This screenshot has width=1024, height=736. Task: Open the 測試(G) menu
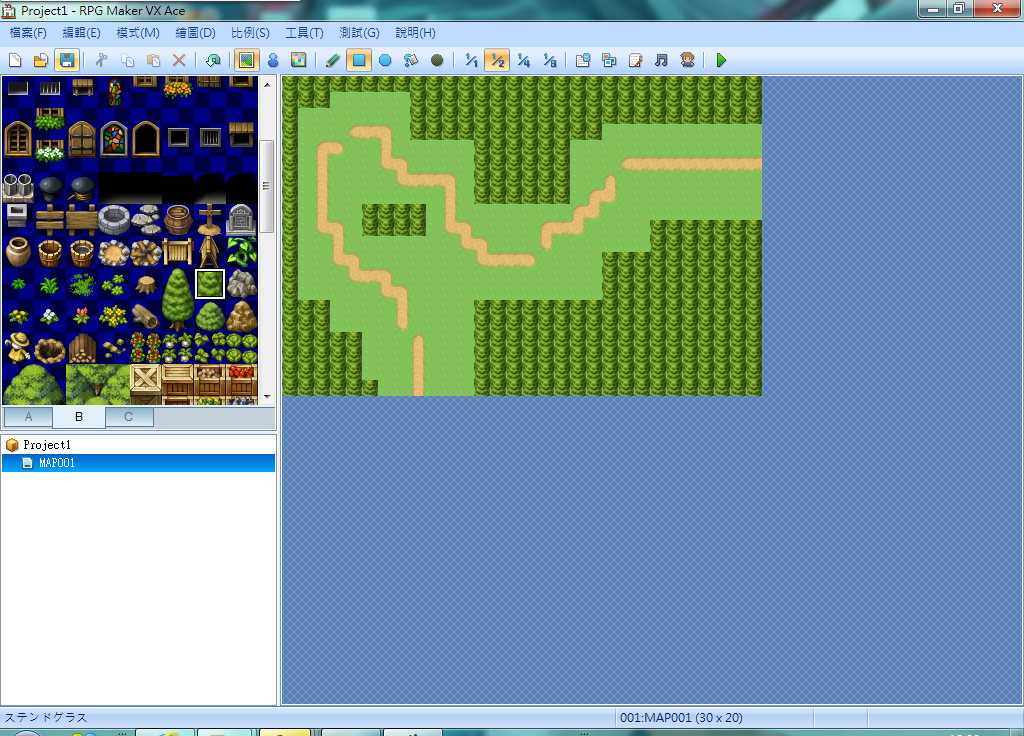359,33
